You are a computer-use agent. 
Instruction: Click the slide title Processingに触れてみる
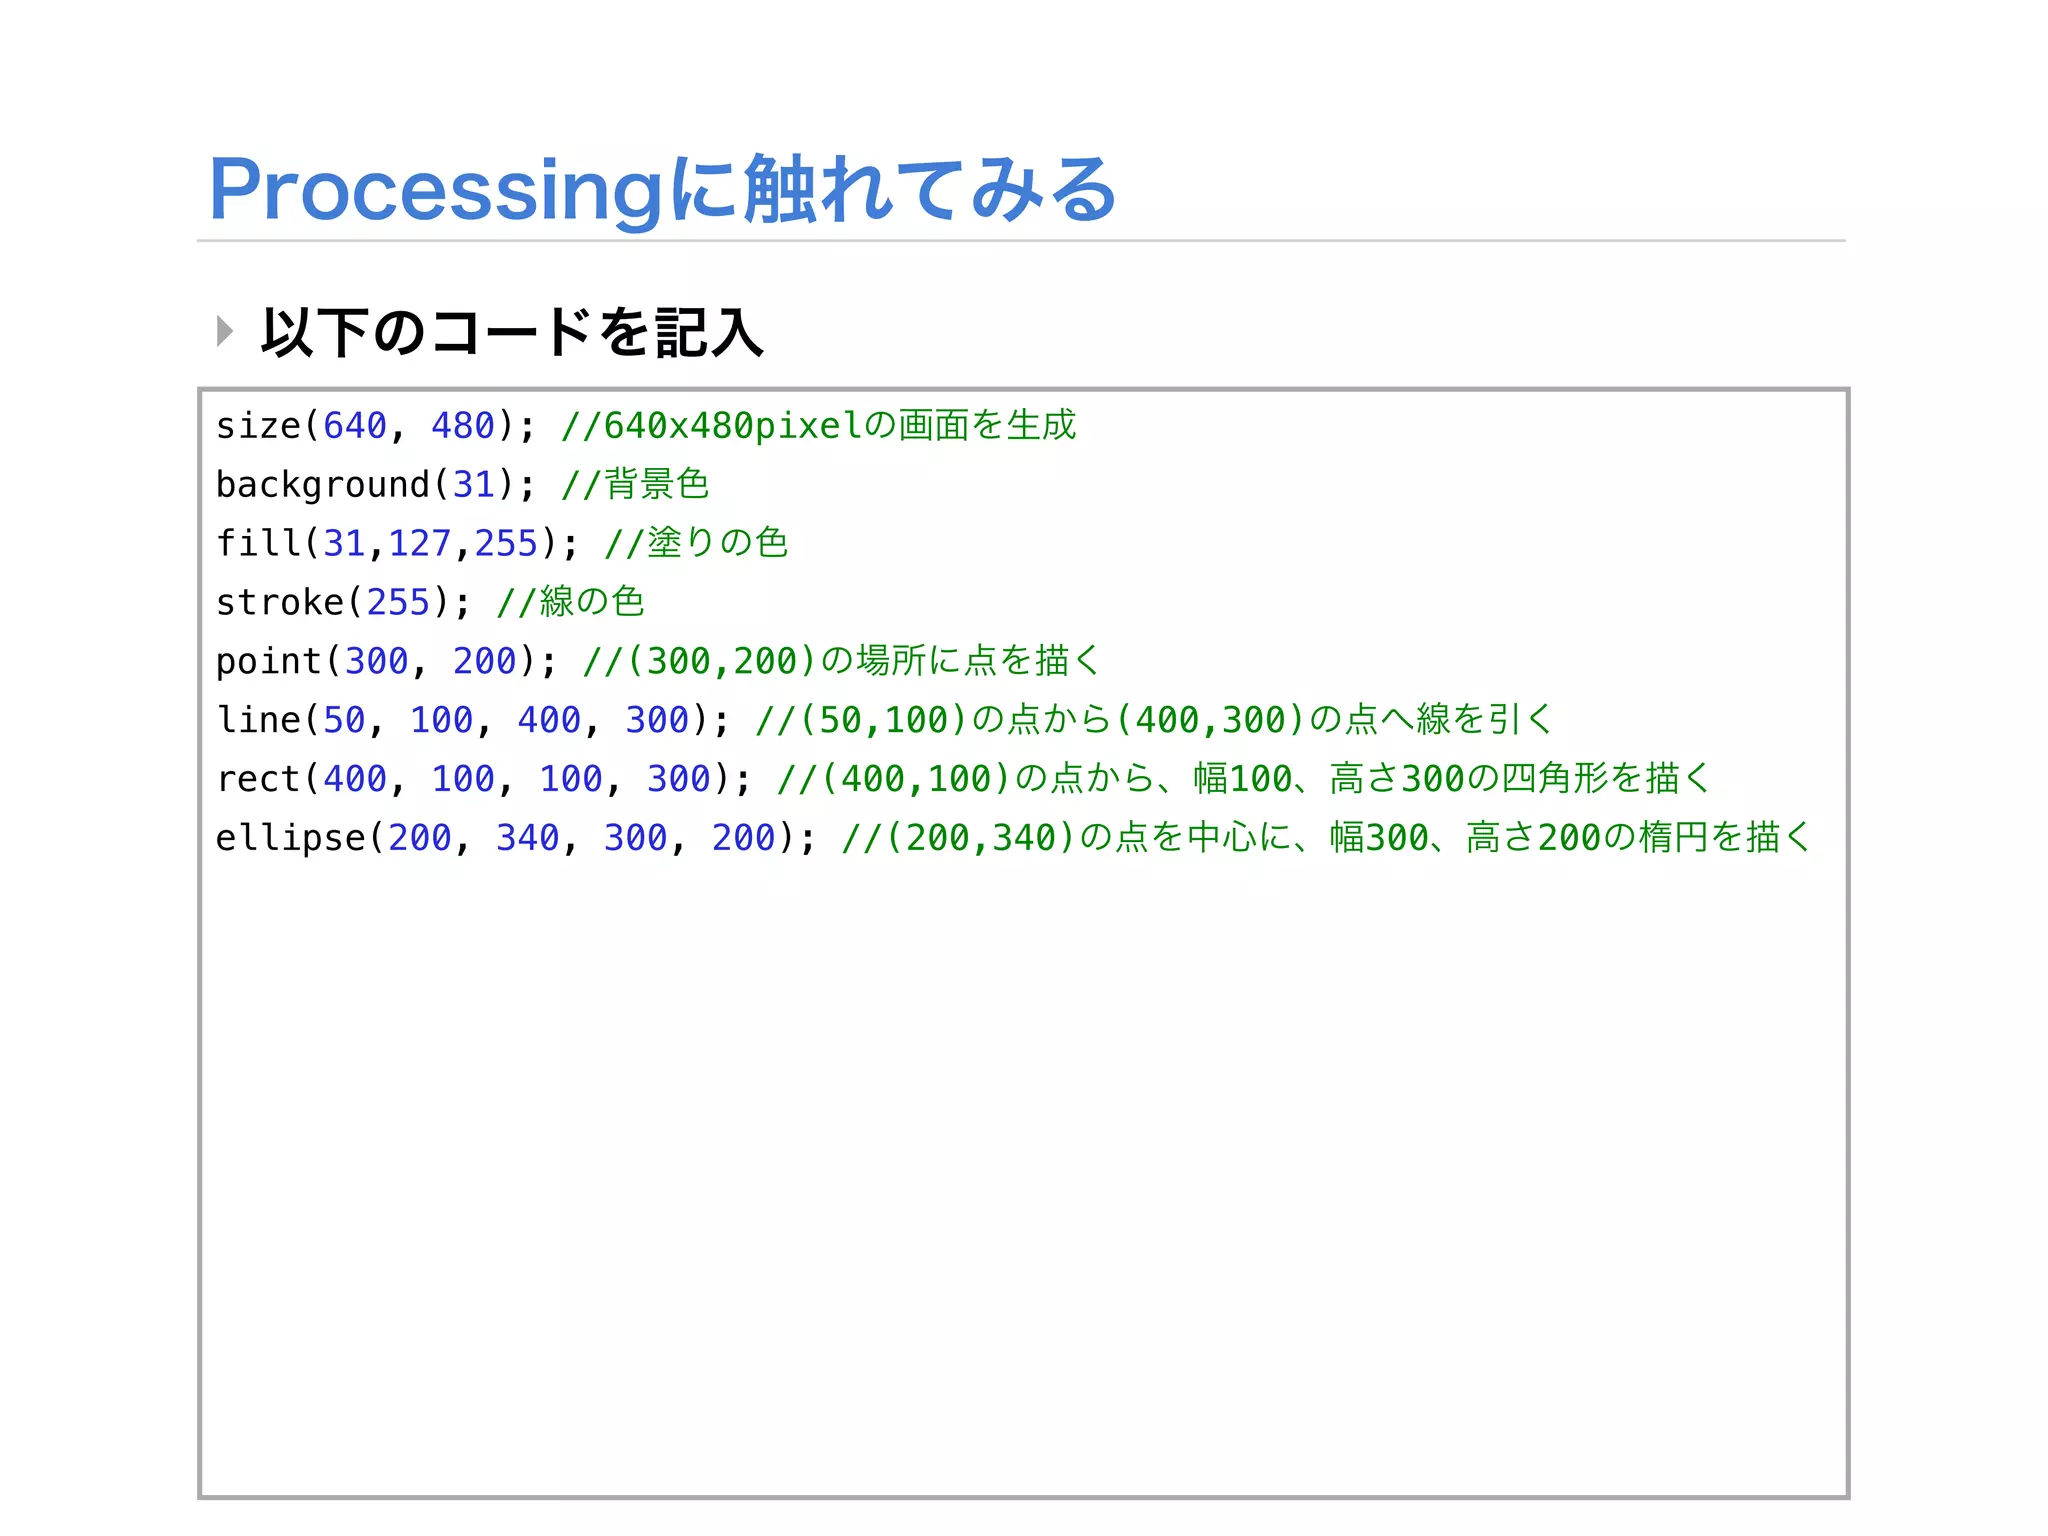tap(662, 189)
